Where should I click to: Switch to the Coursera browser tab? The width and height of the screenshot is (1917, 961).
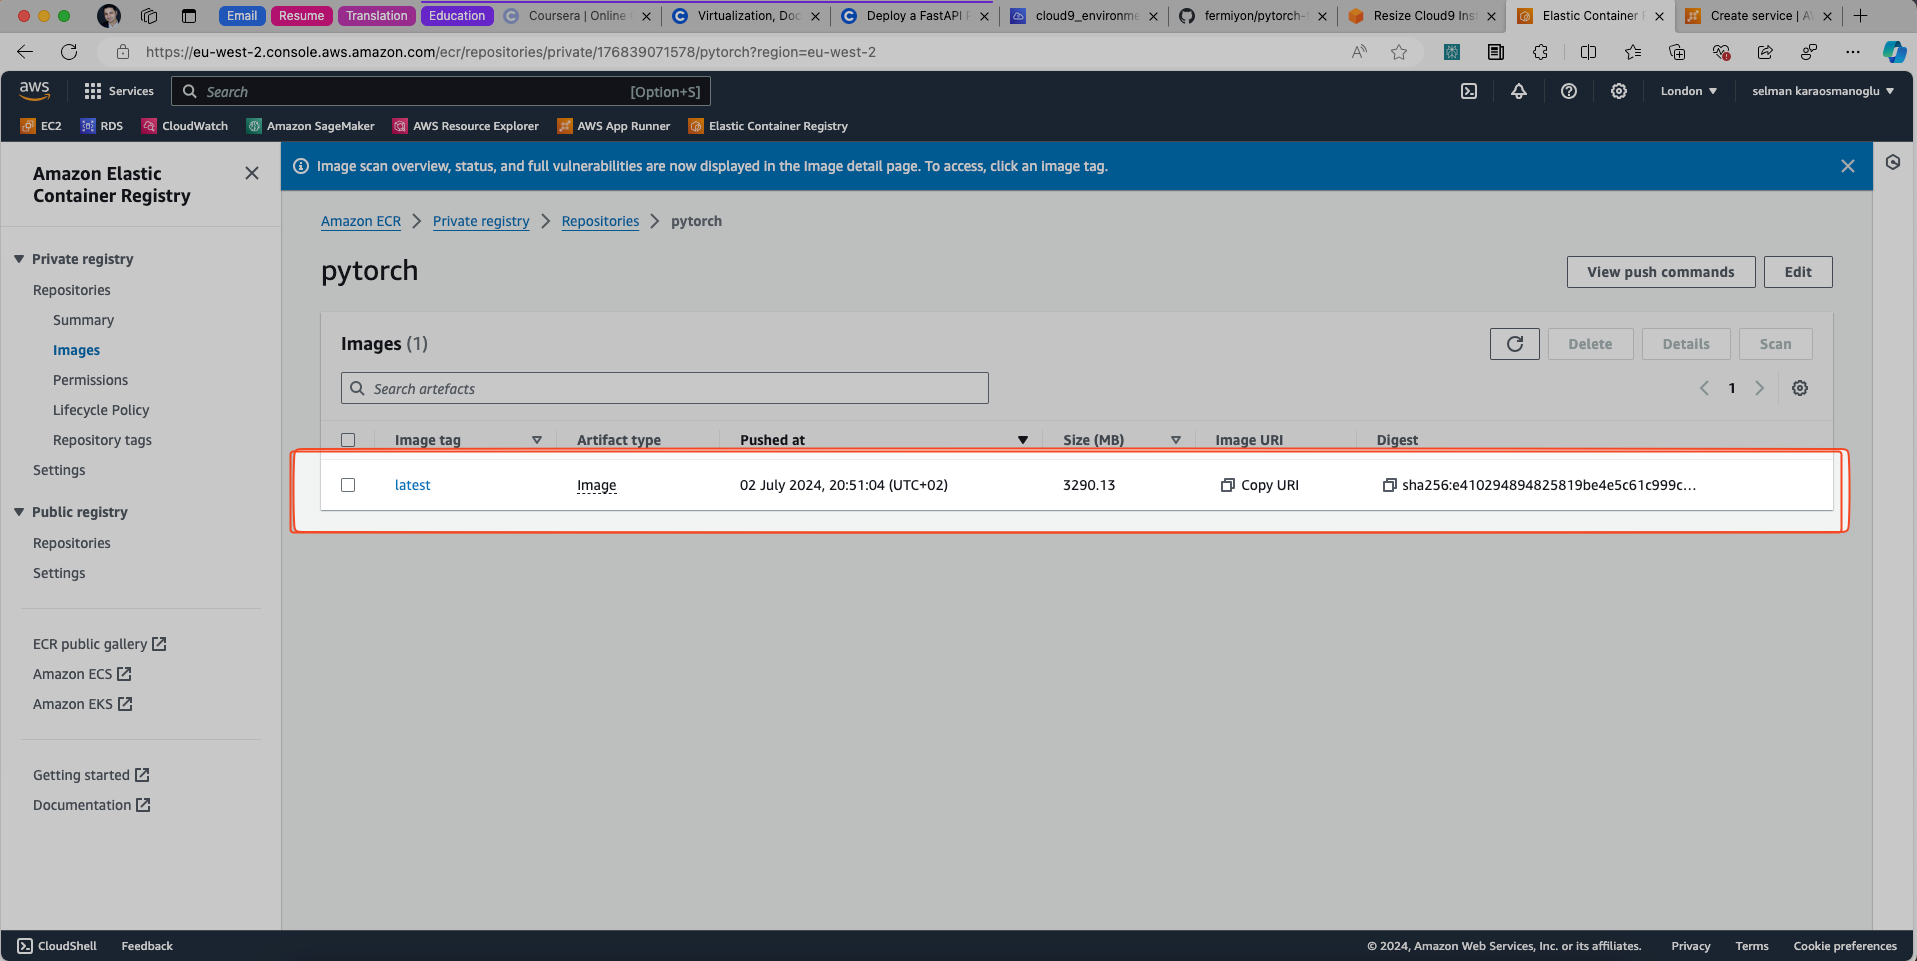coord(576,16)
